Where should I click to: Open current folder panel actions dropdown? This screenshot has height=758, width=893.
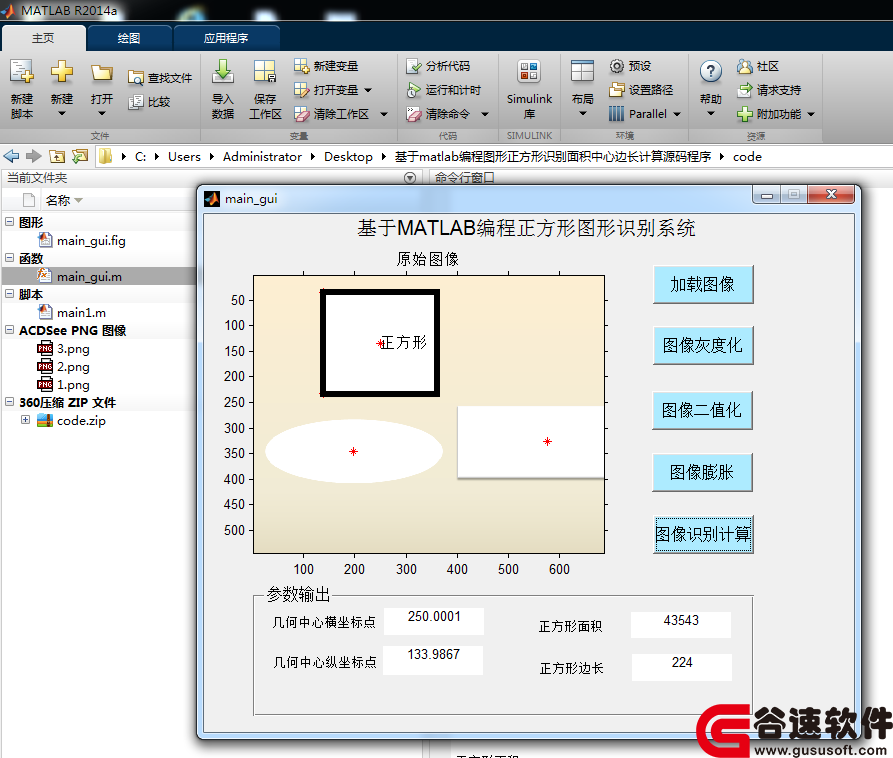click(409, 178)
